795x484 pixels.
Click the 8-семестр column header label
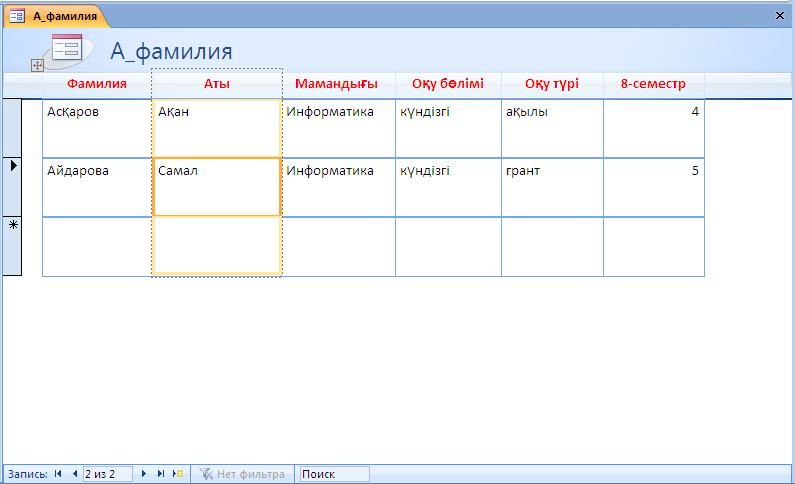[653, 84]
